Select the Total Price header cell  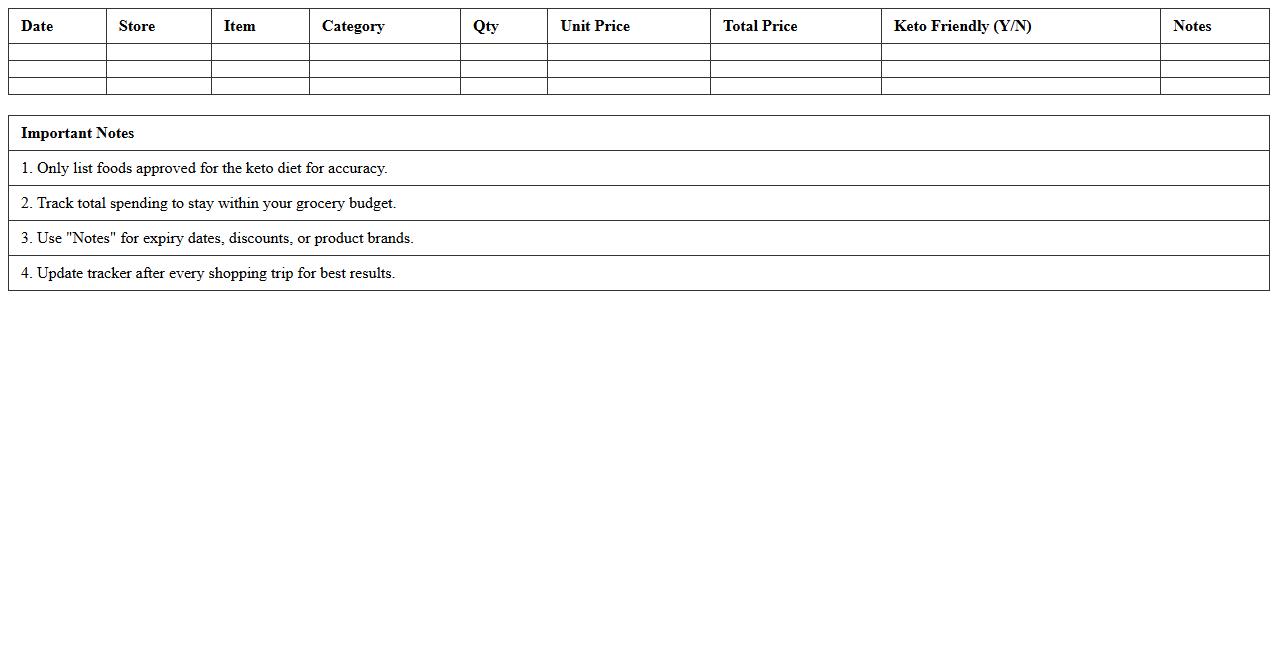760,26
